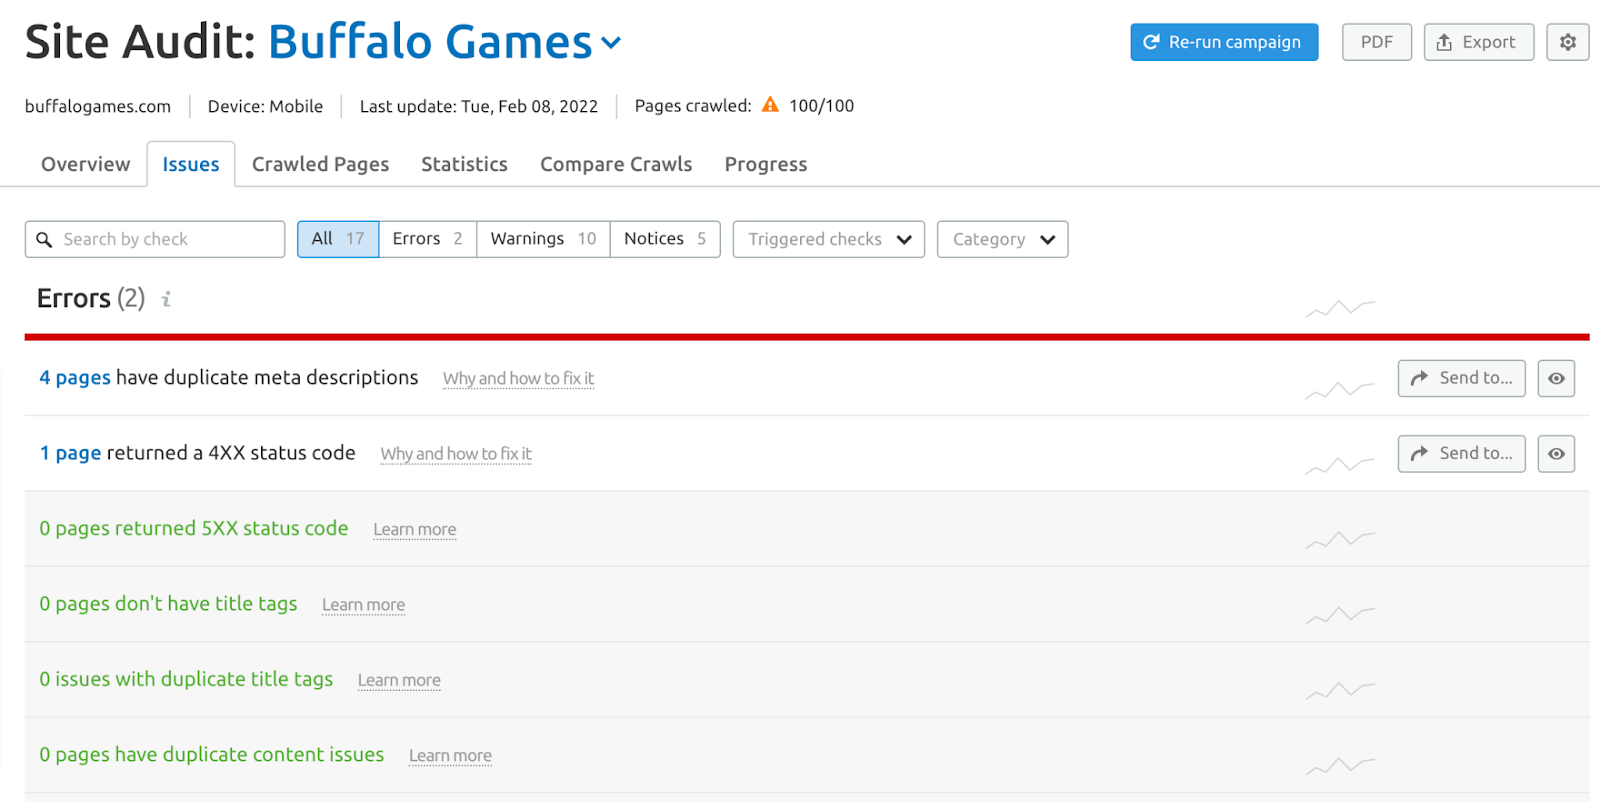The height and width of the screenshot is (802, 1600).
Task: Open trend sparkline for 4XX status code
Action: (x=1340, y=465)
